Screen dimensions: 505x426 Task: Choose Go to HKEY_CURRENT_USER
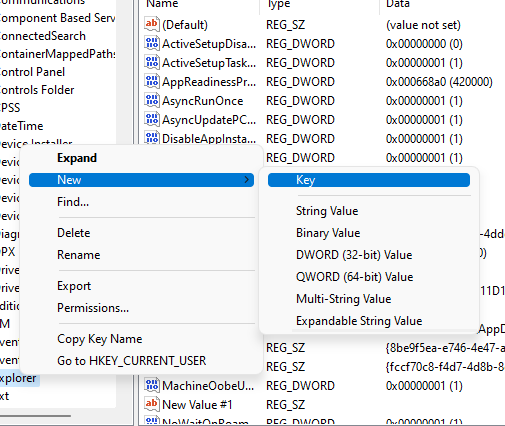[x=141, y=361]
